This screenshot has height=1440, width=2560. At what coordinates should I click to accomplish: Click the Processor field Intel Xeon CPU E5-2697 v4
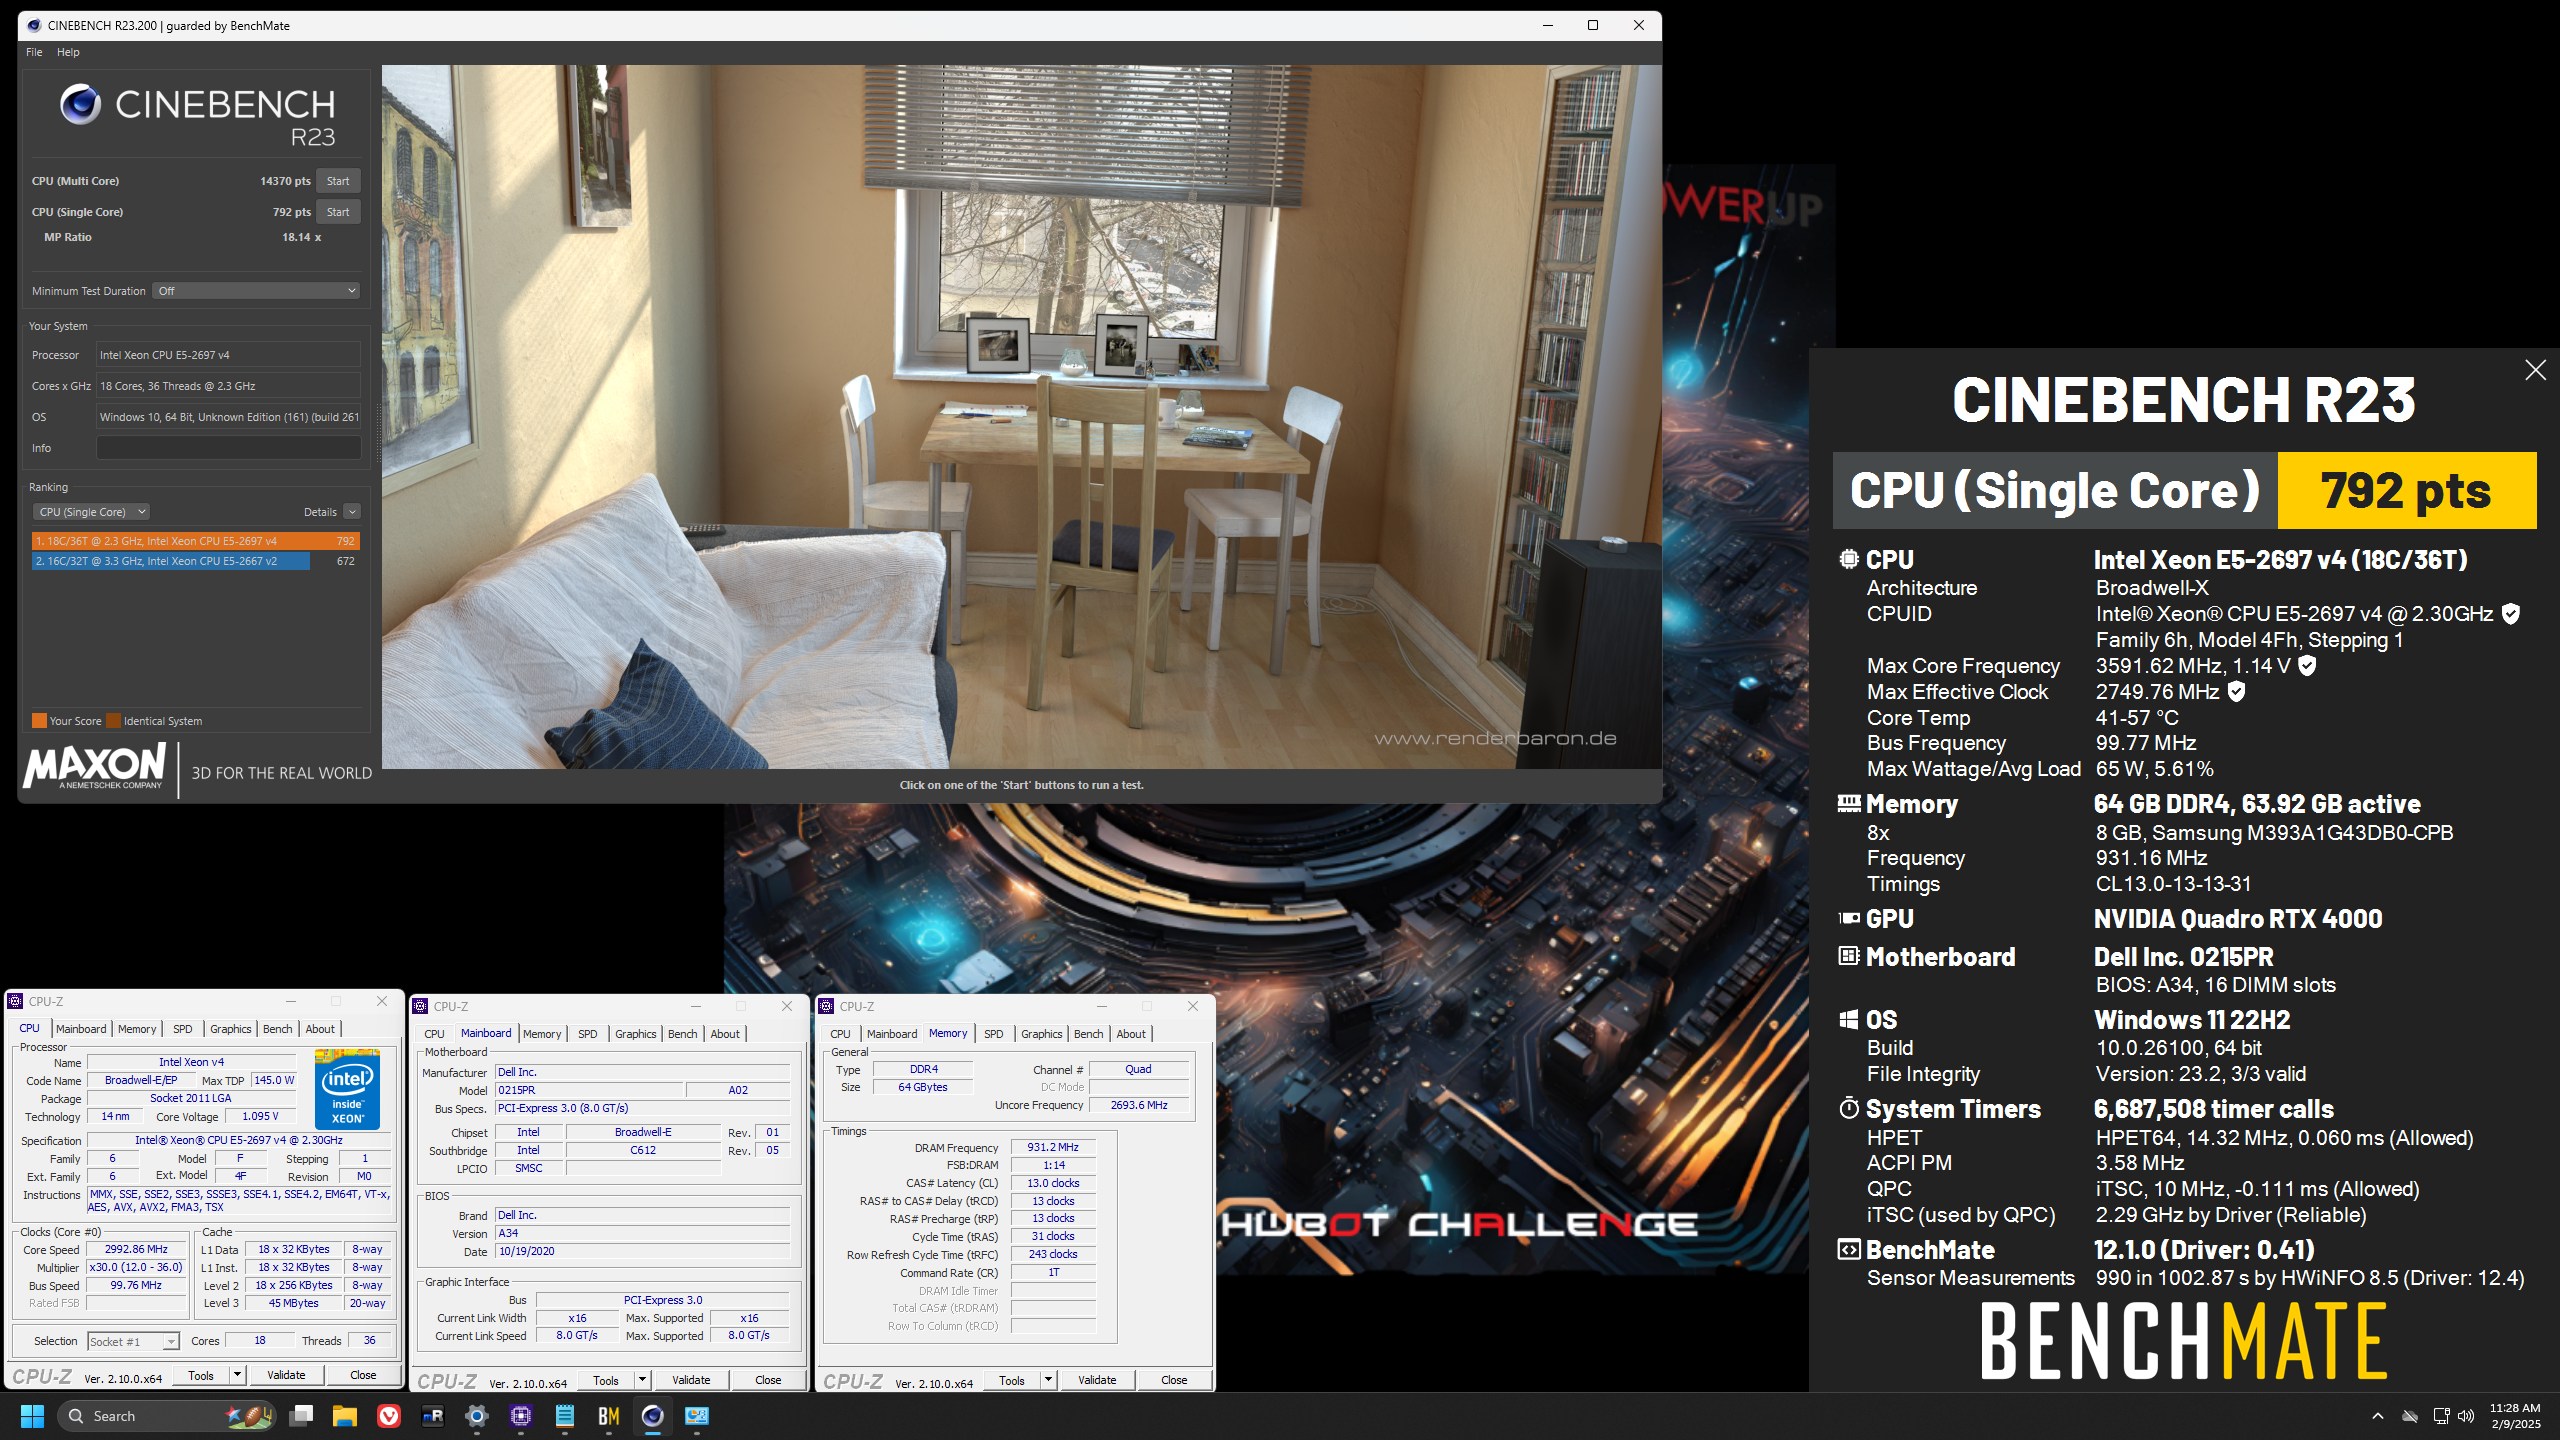click(228, 355)
